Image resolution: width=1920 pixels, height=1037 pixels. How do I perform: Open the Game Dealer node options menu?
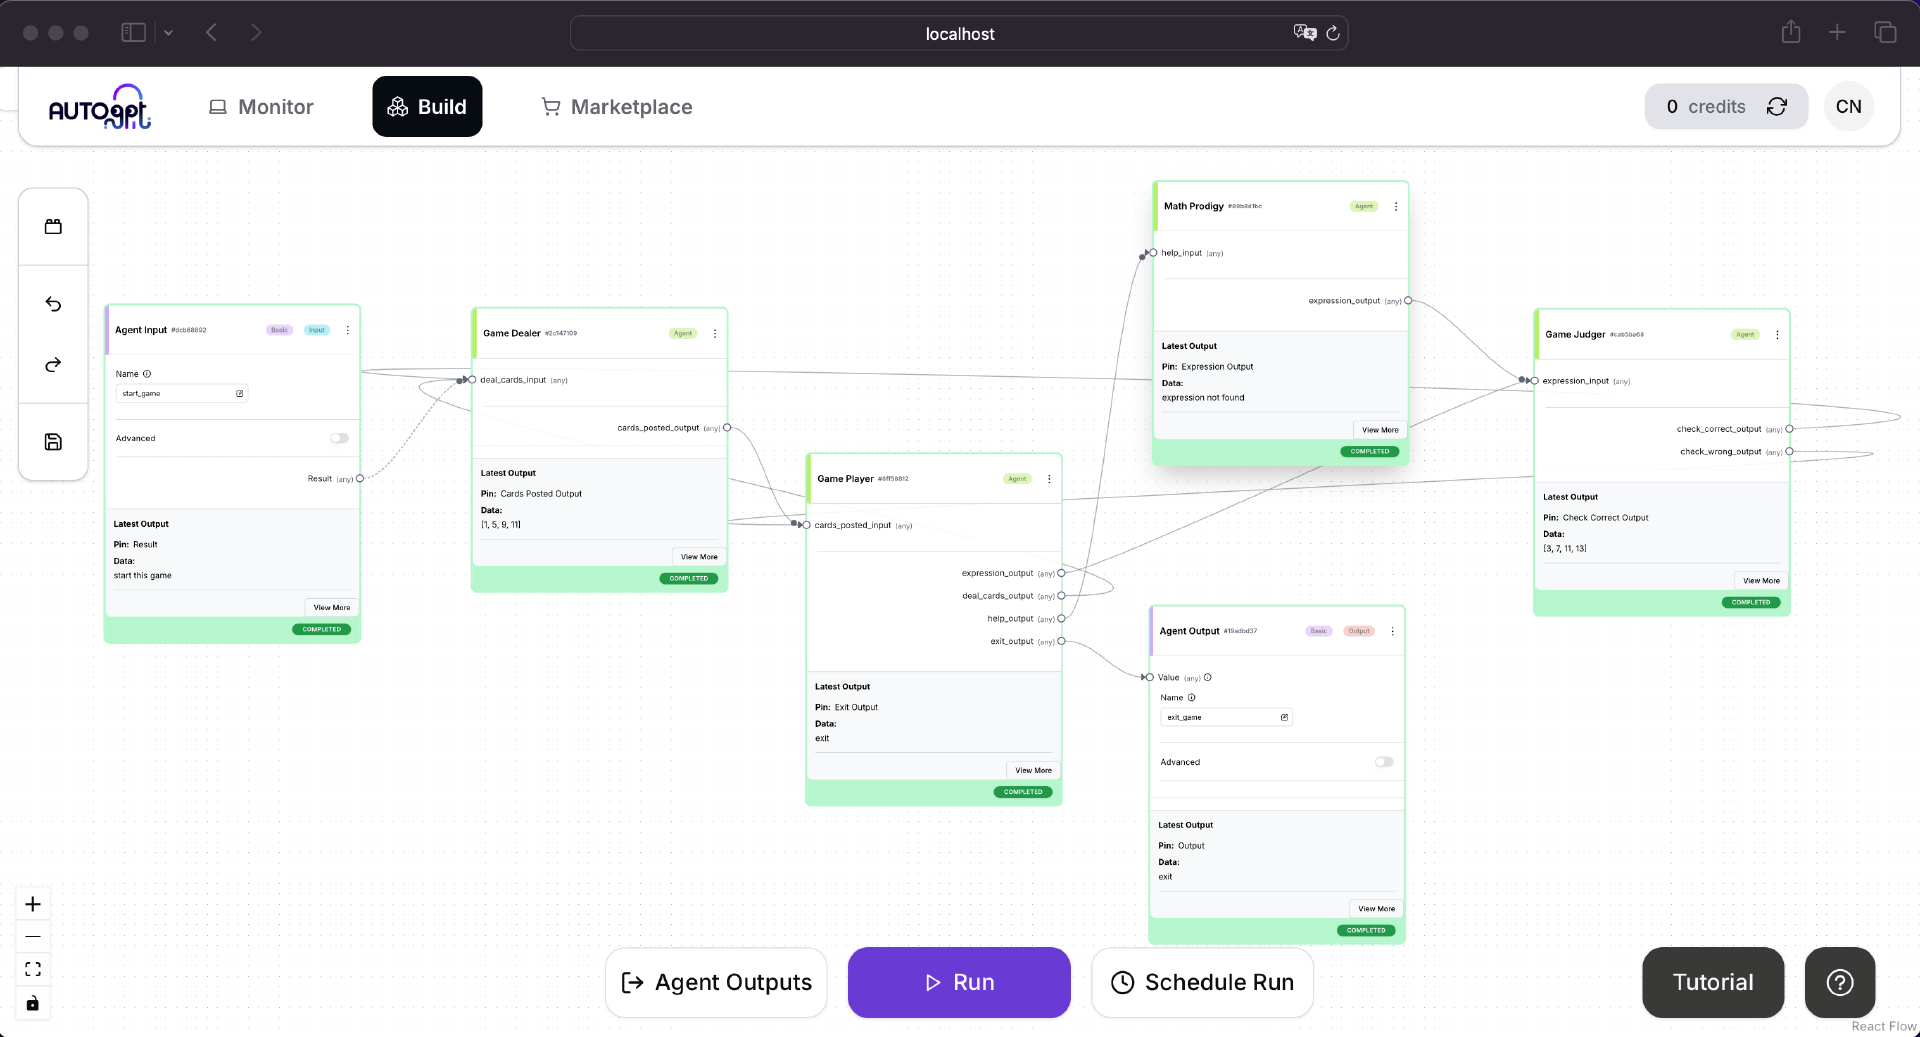[x=715, y=334]
